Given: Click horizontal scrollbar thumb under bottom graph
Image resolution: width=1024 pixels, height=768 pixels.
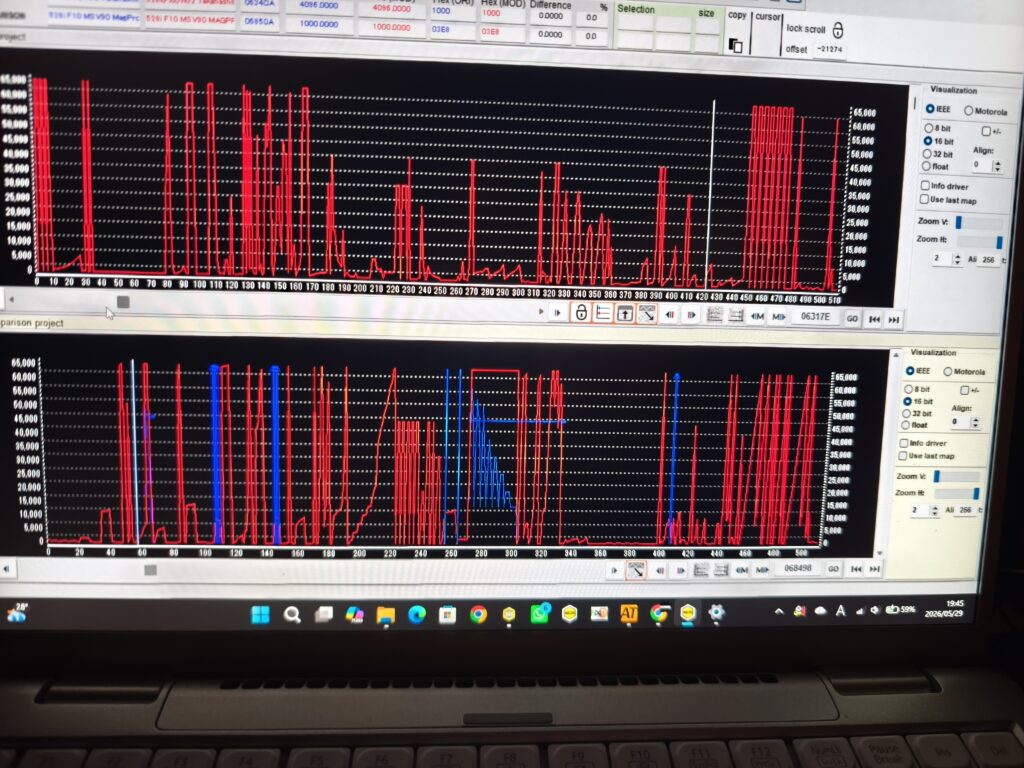Looking at the screenshot, I should point(150,570).
